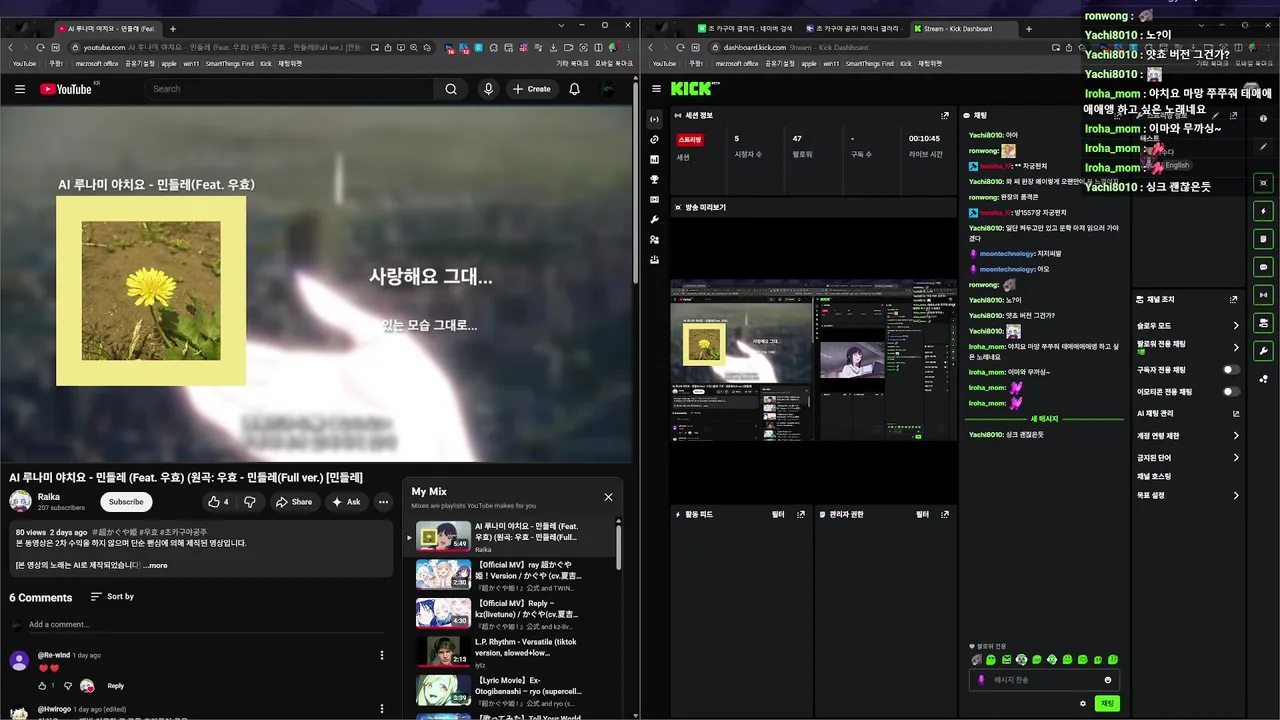Open the link icon in Kick sidebar
This screenshot has width=1280, height=720.
(654, 139)
